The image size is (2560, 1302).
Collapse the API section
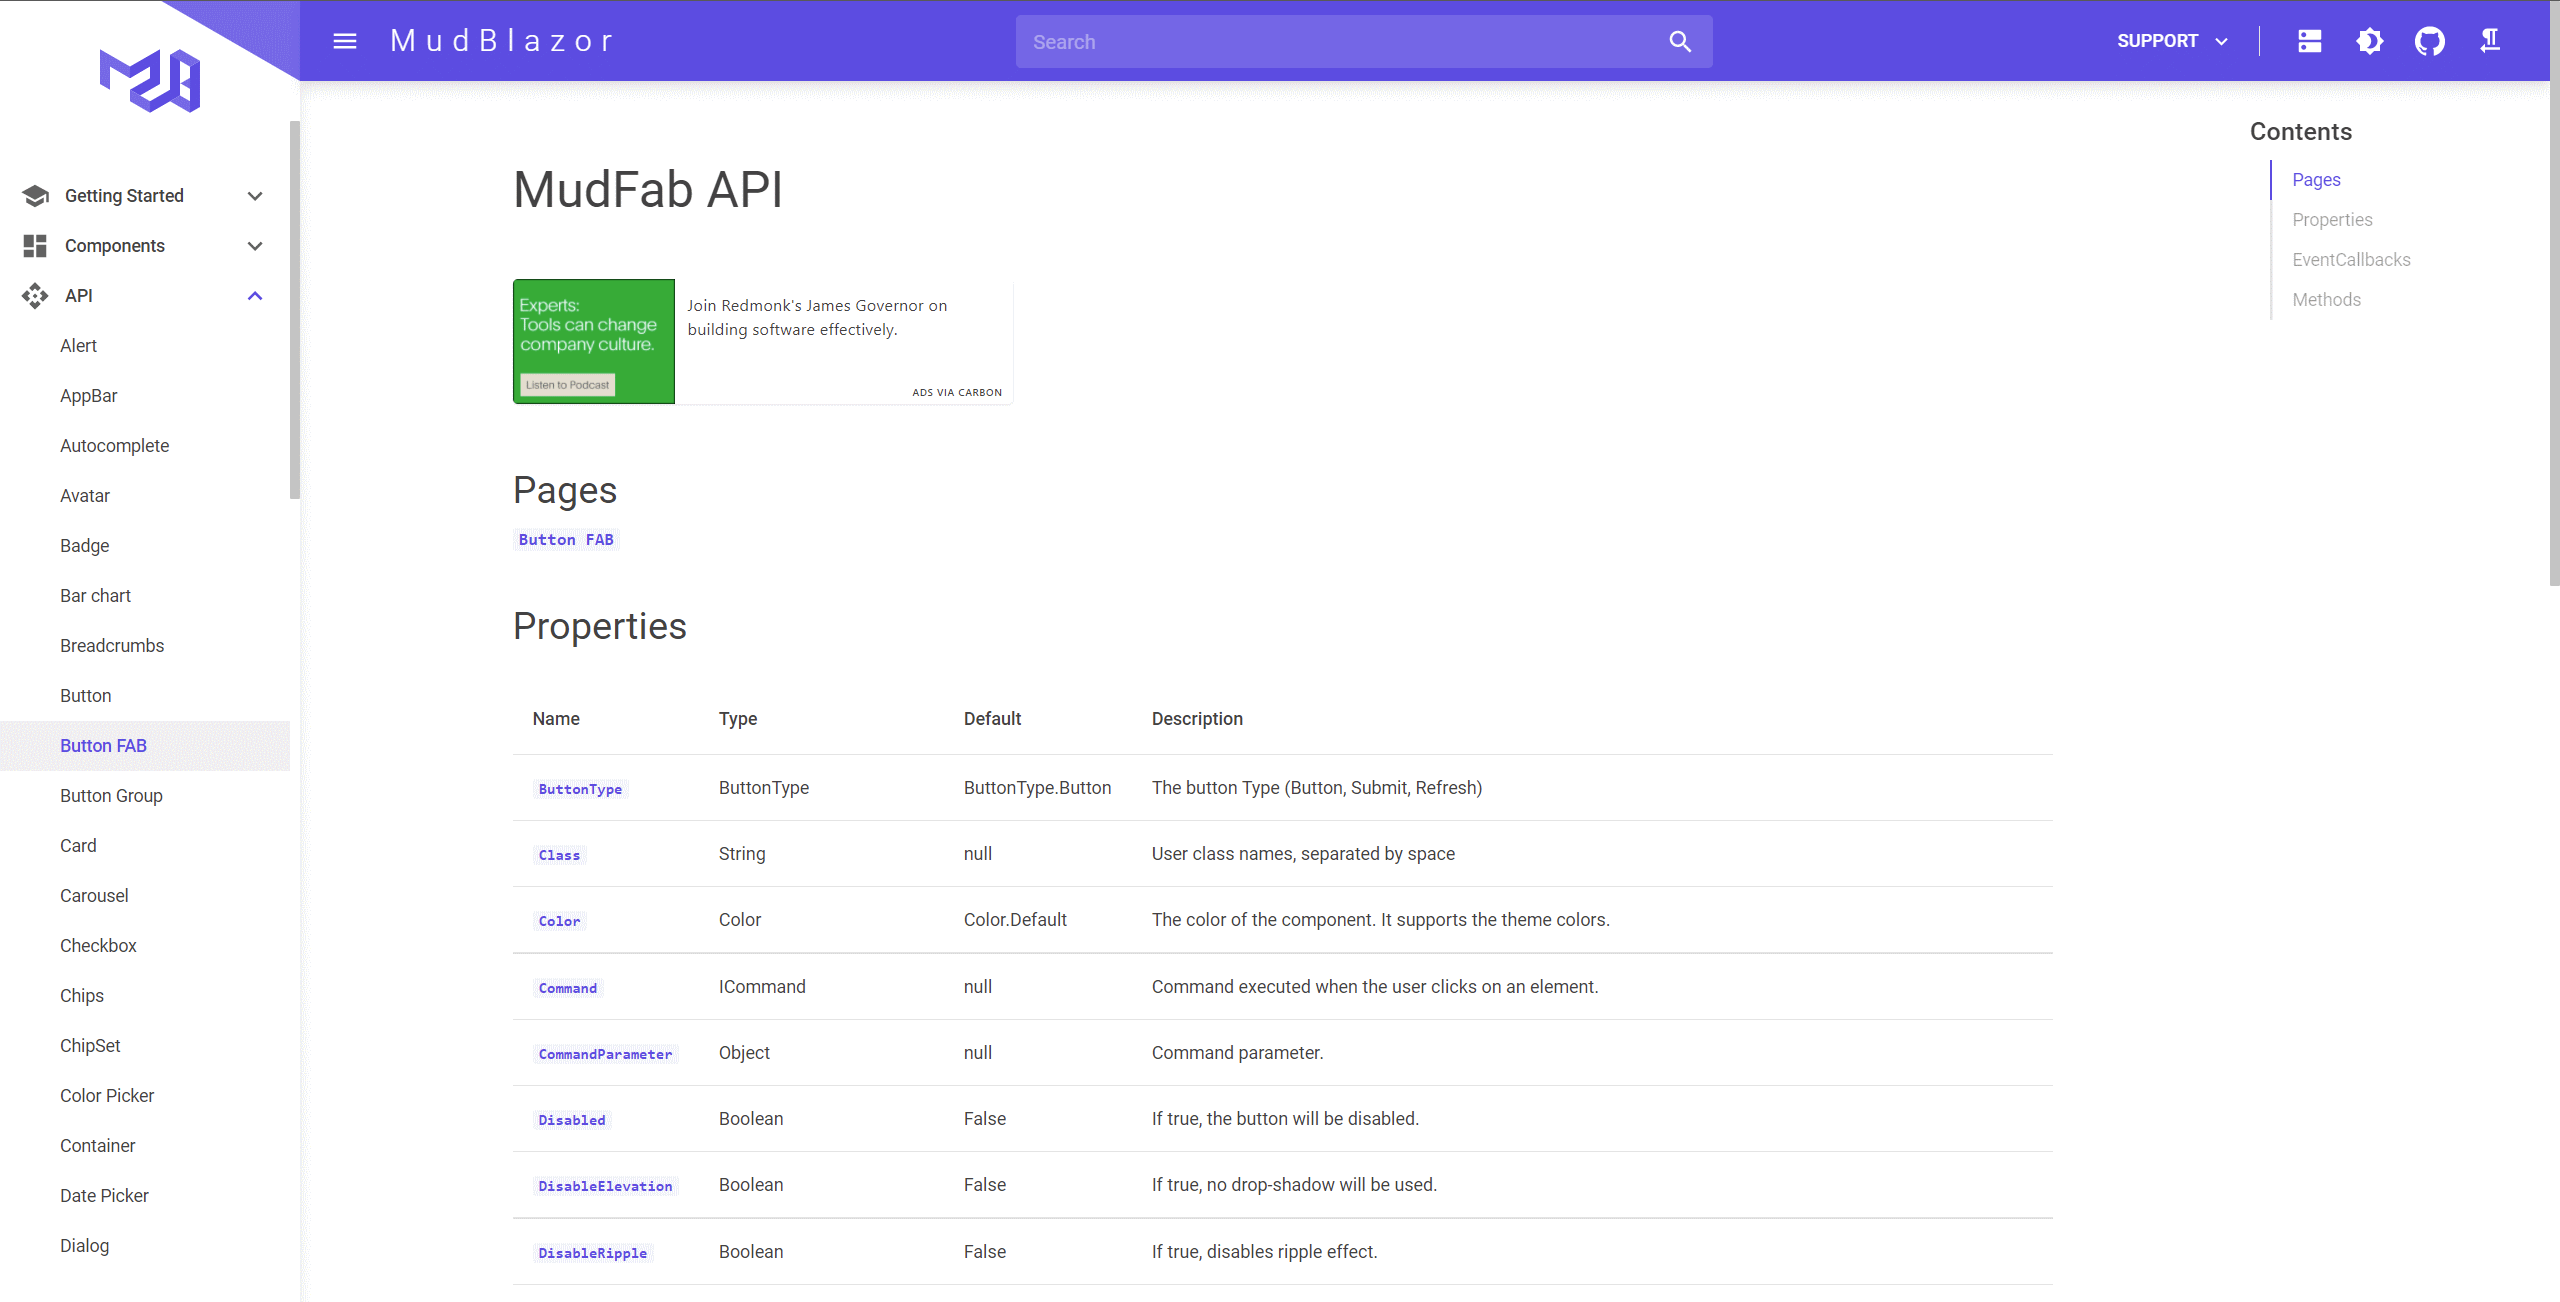point(255,295)
